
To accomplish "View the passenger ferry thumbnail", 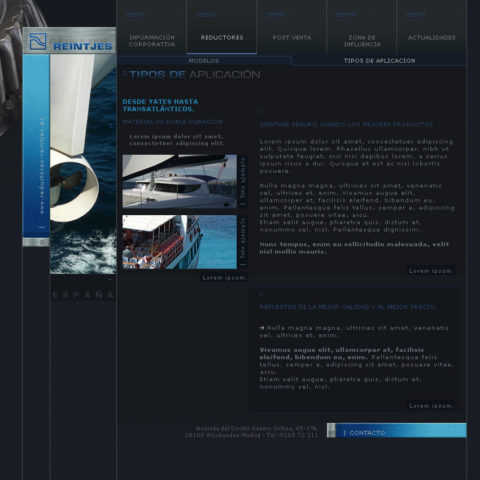I will point(180,242).
